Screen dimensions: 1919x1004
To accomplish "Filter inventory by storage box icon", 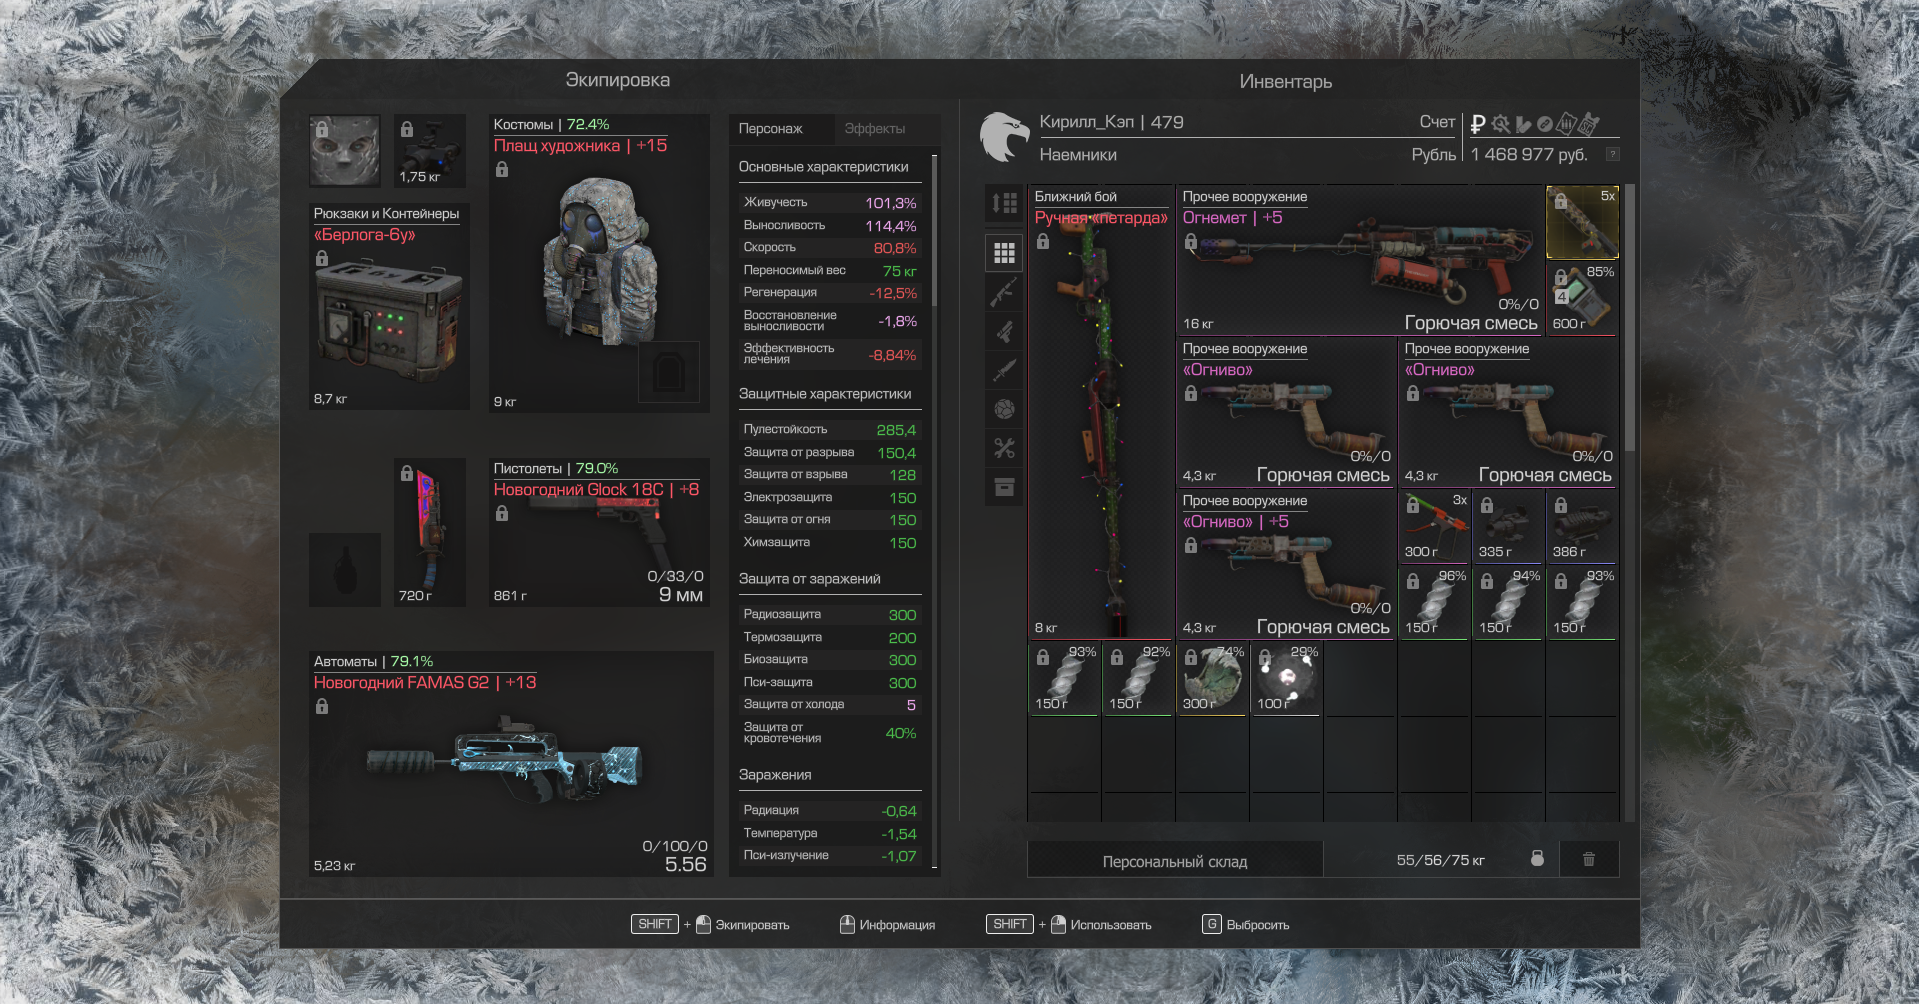I will 1004,487.
